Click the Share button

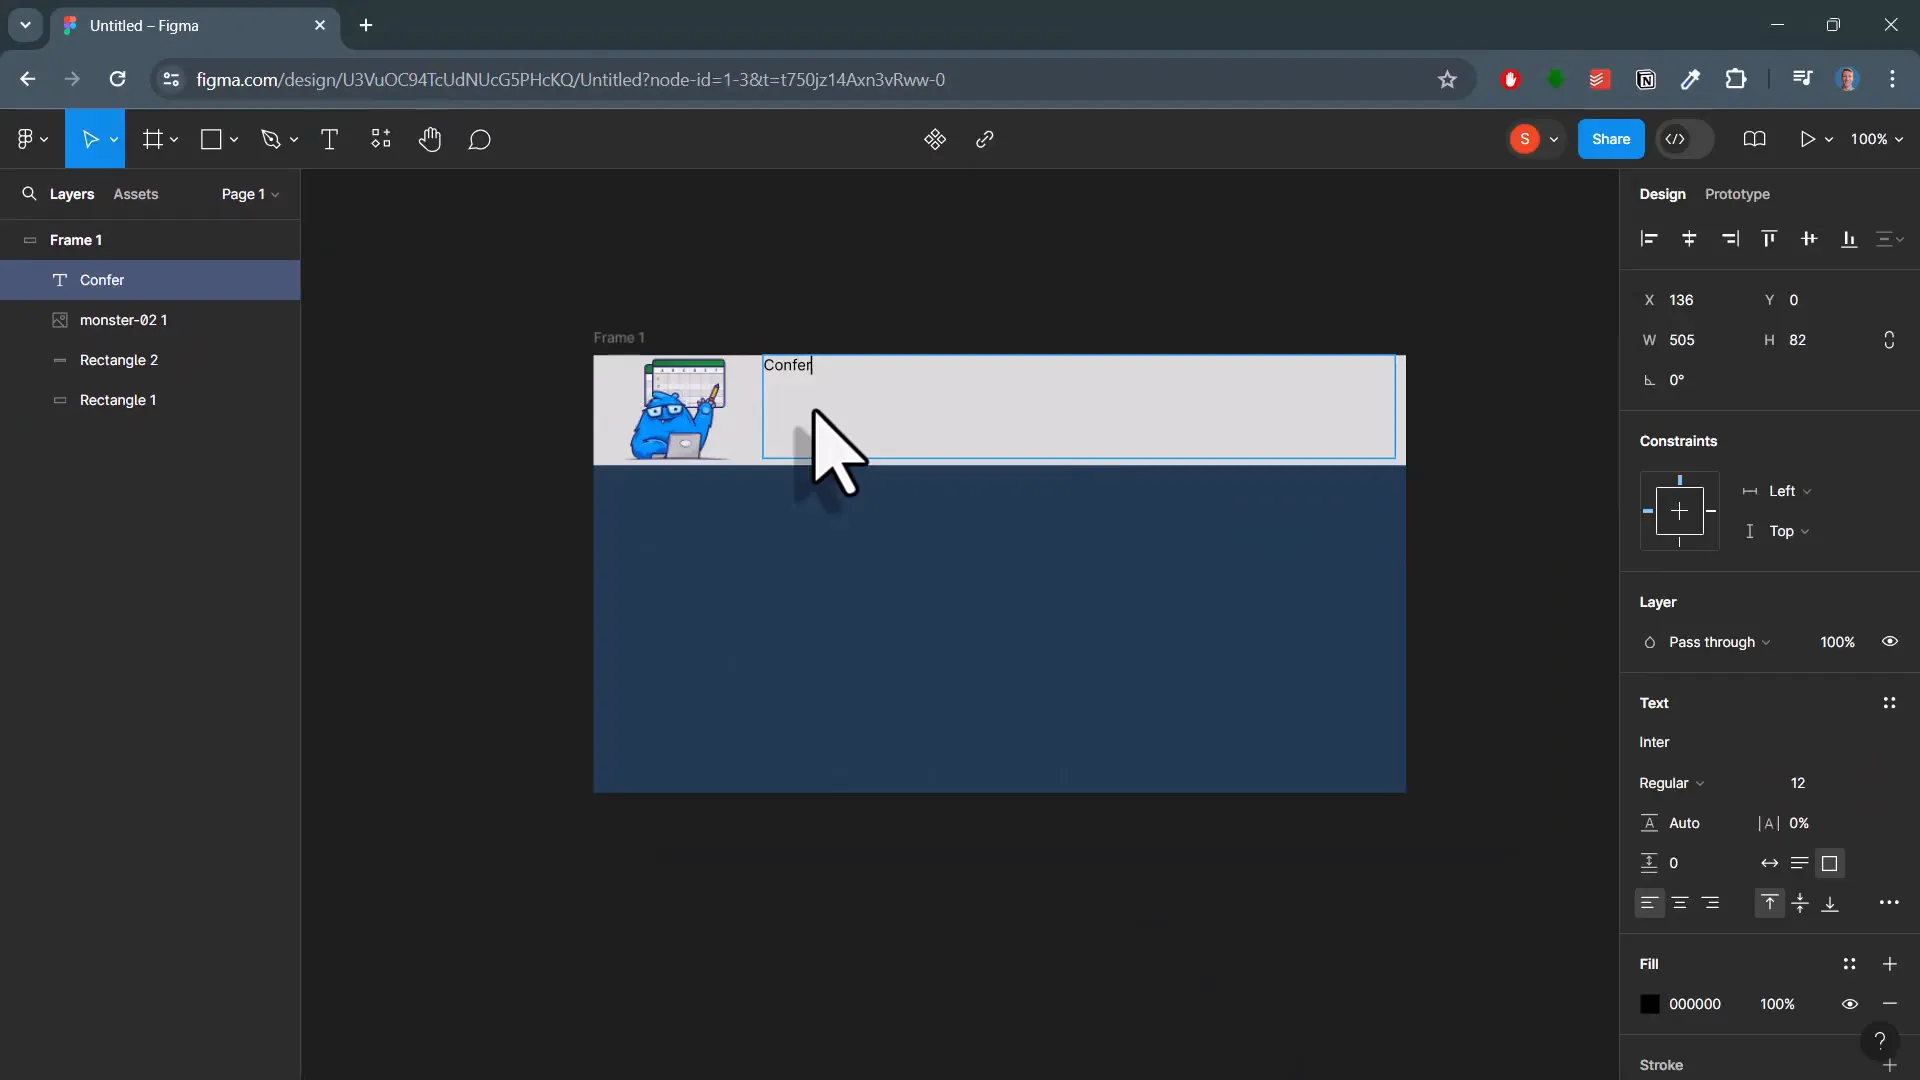point(1611,139)
